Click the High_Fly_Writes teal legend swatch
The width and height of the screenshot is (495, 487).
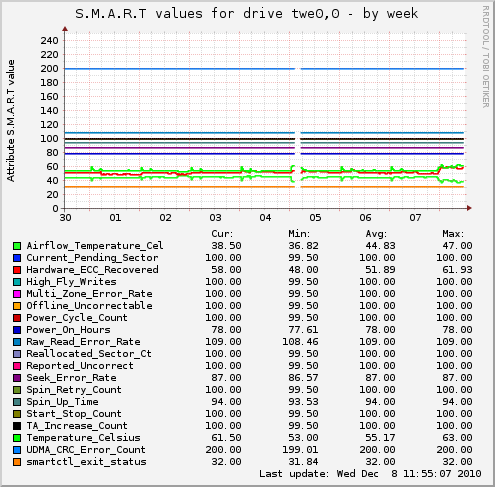coord(17,282)
